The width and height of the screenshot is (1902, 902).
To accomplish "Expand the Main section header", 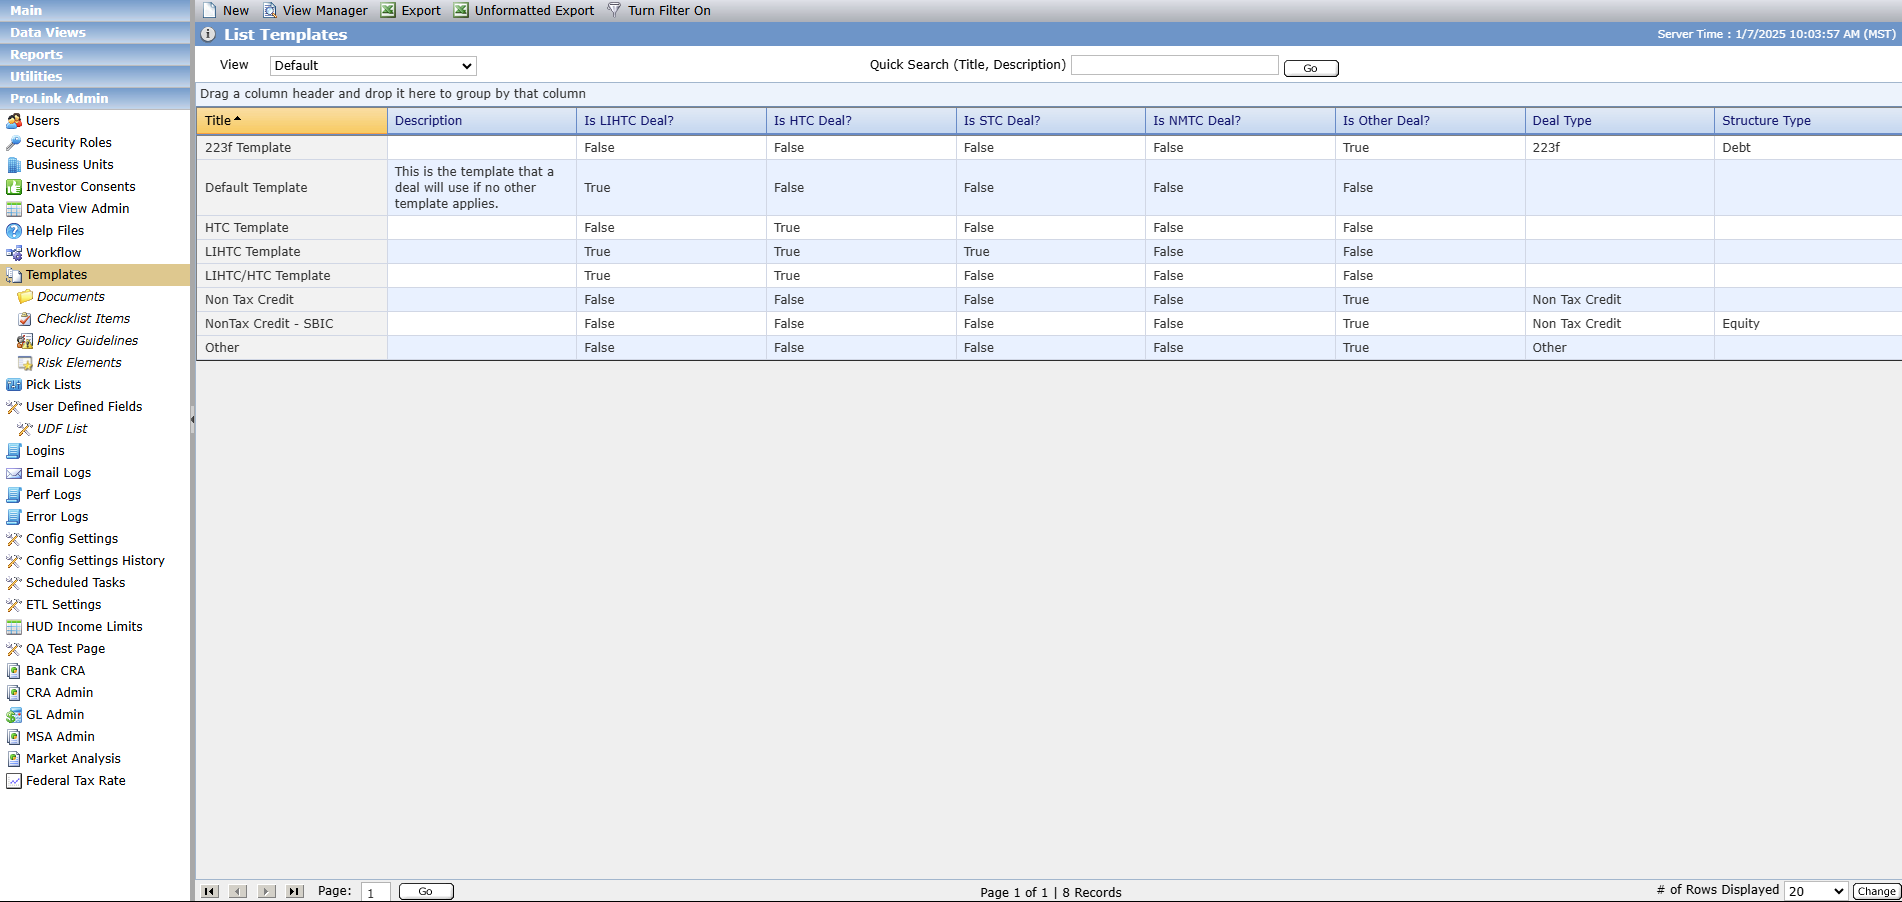I will coord(95,10).
